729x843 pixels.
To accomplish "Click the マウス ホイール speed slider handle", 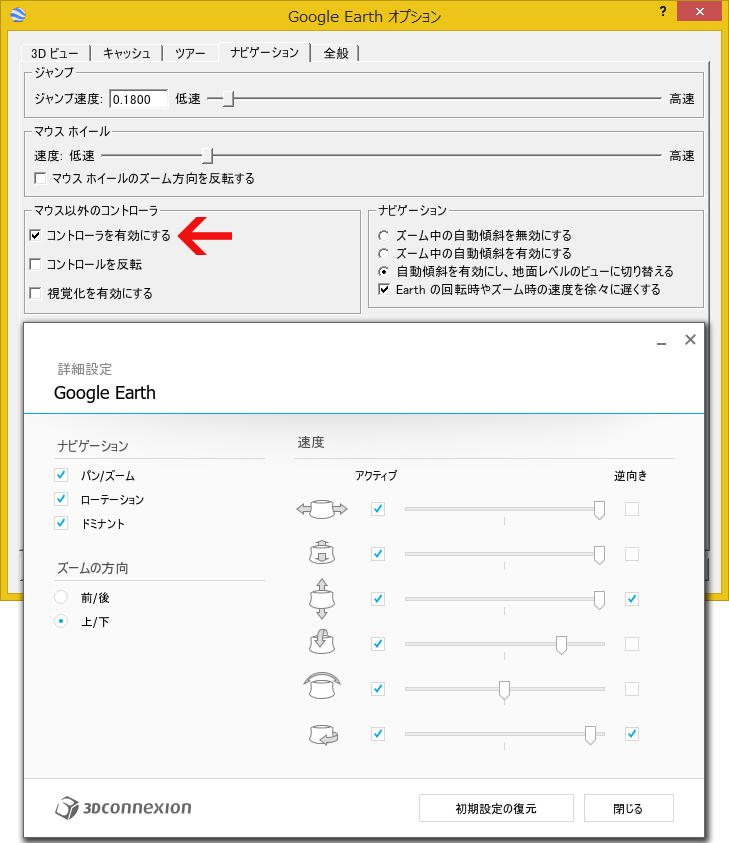I will (208, 155).
